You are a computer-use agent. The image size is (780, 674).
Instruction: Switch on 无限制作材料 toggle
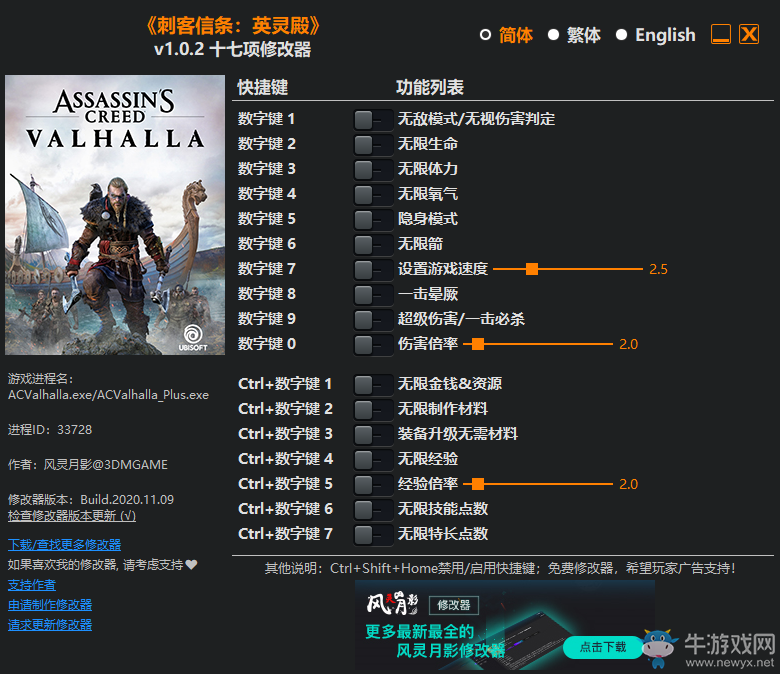click(x=373, y=409)
